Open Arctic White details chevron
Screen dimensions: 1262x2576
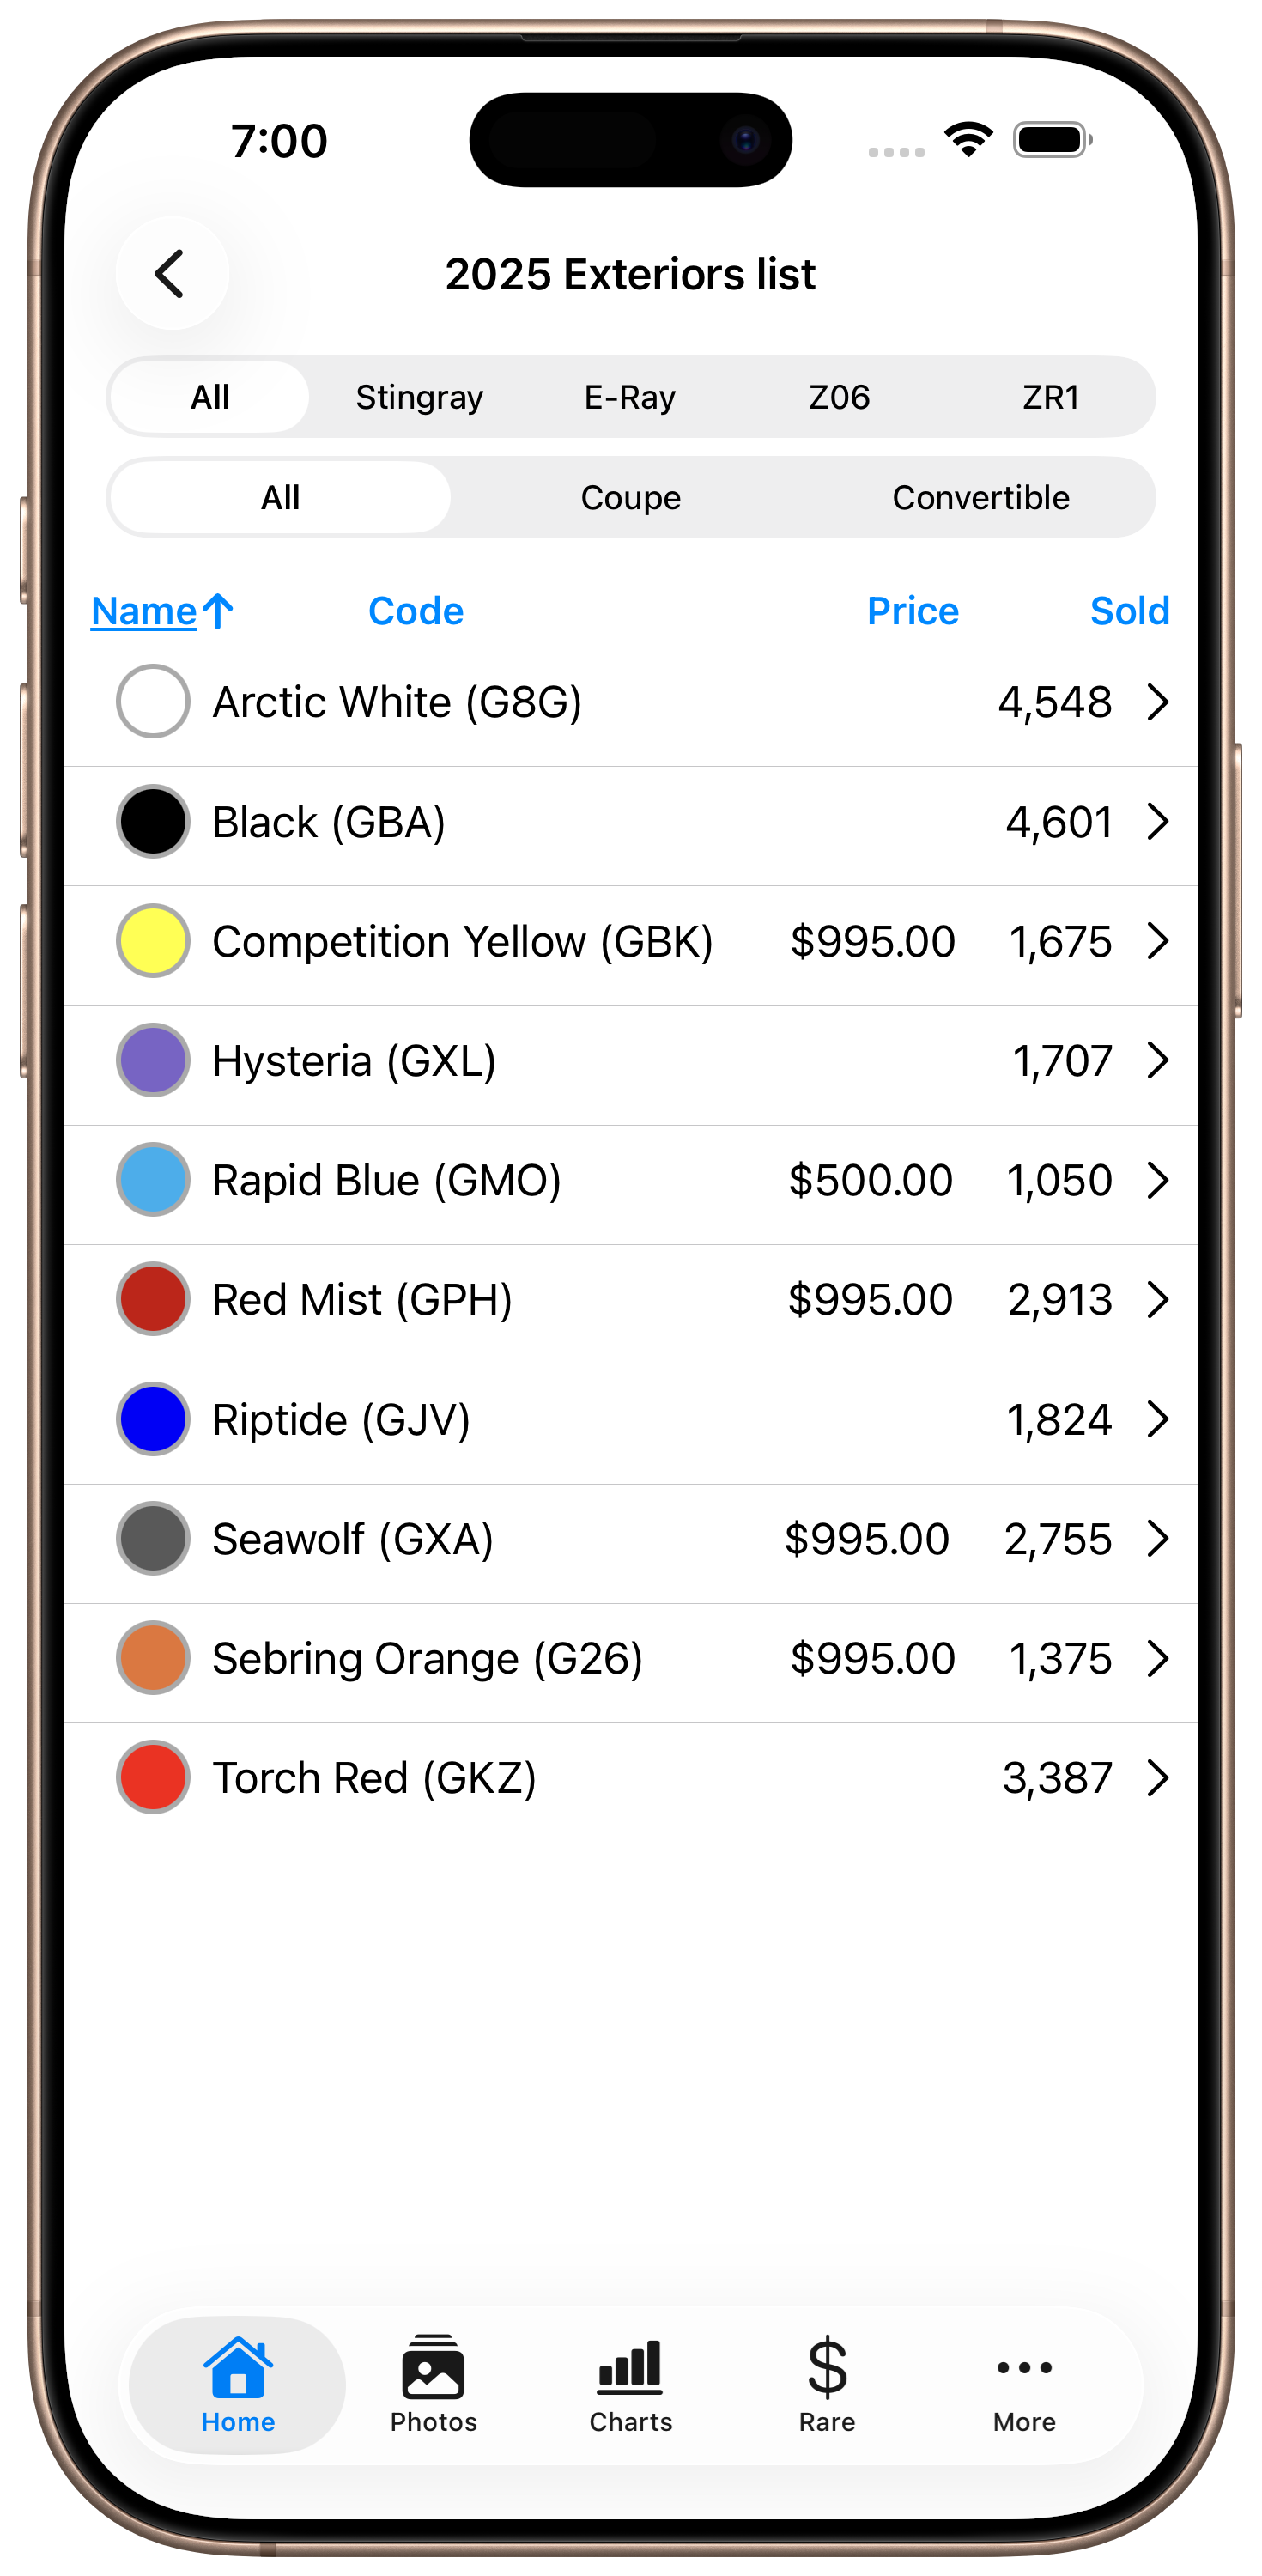[x=1158, y=702]
